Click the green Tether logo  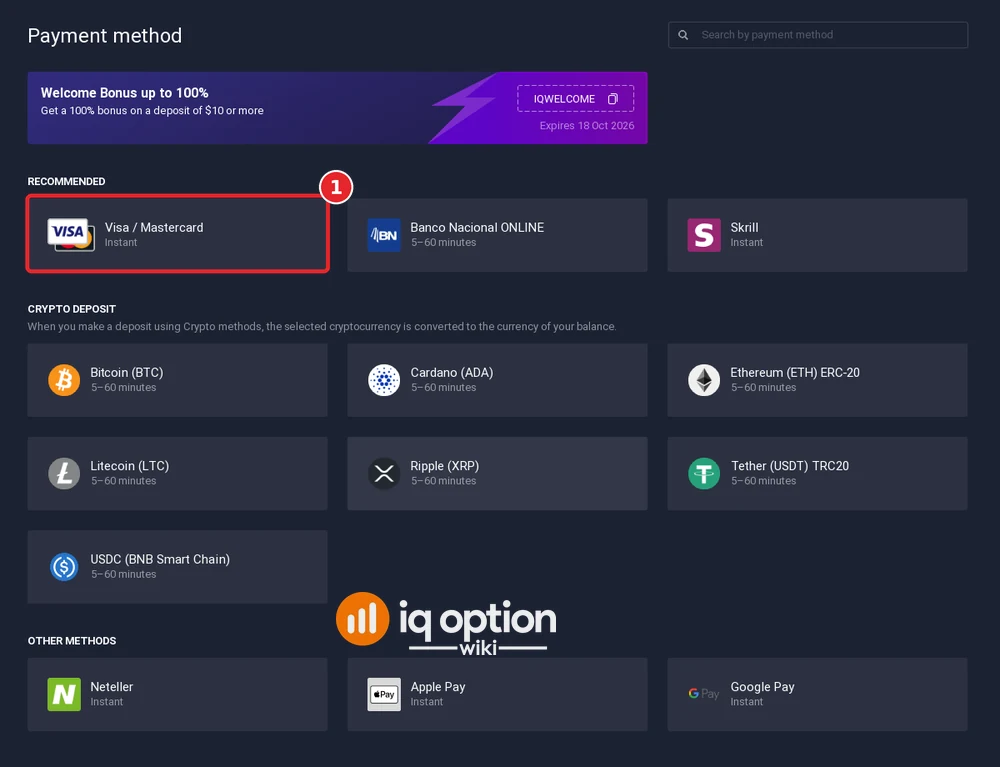click(x=704, y=473)
